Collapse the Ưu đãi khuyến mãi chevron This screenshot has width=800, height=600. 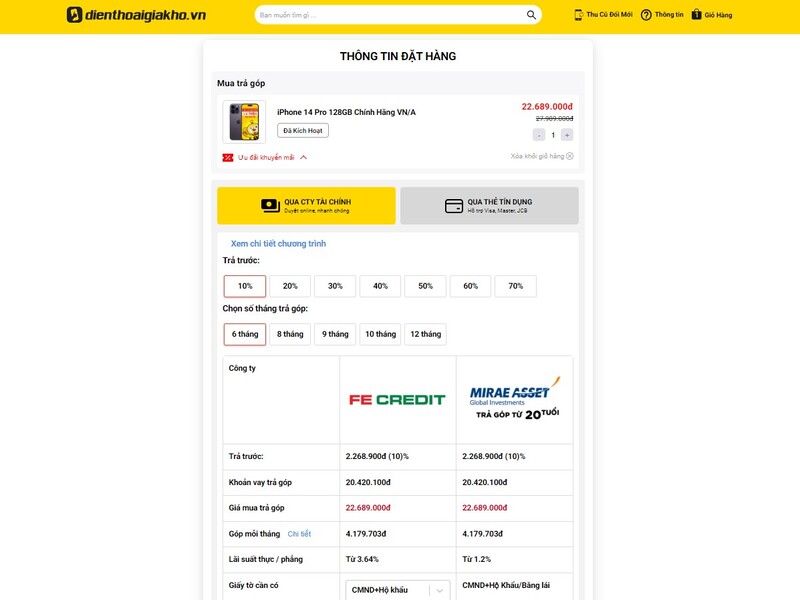(x=304, y=157)
